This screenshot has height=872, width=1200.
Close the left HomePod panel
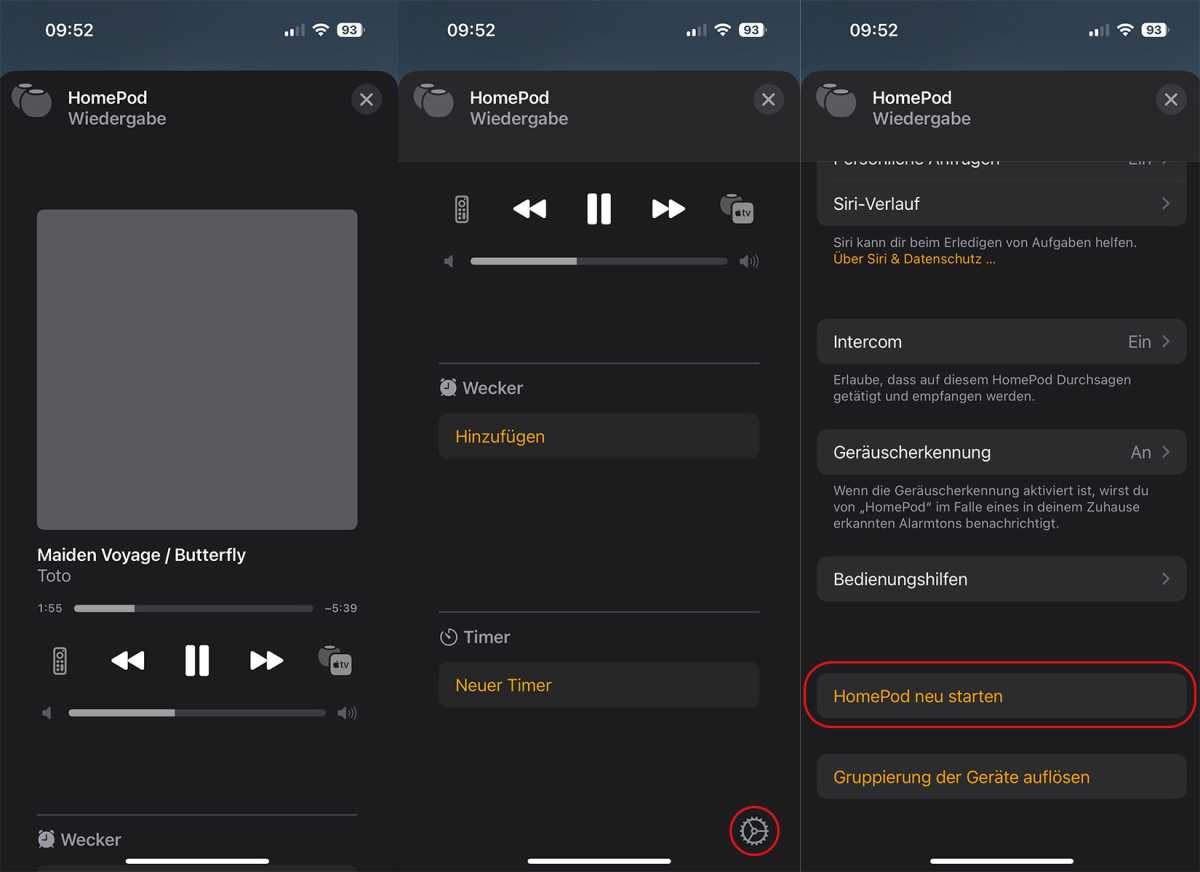tap(366, 99)
